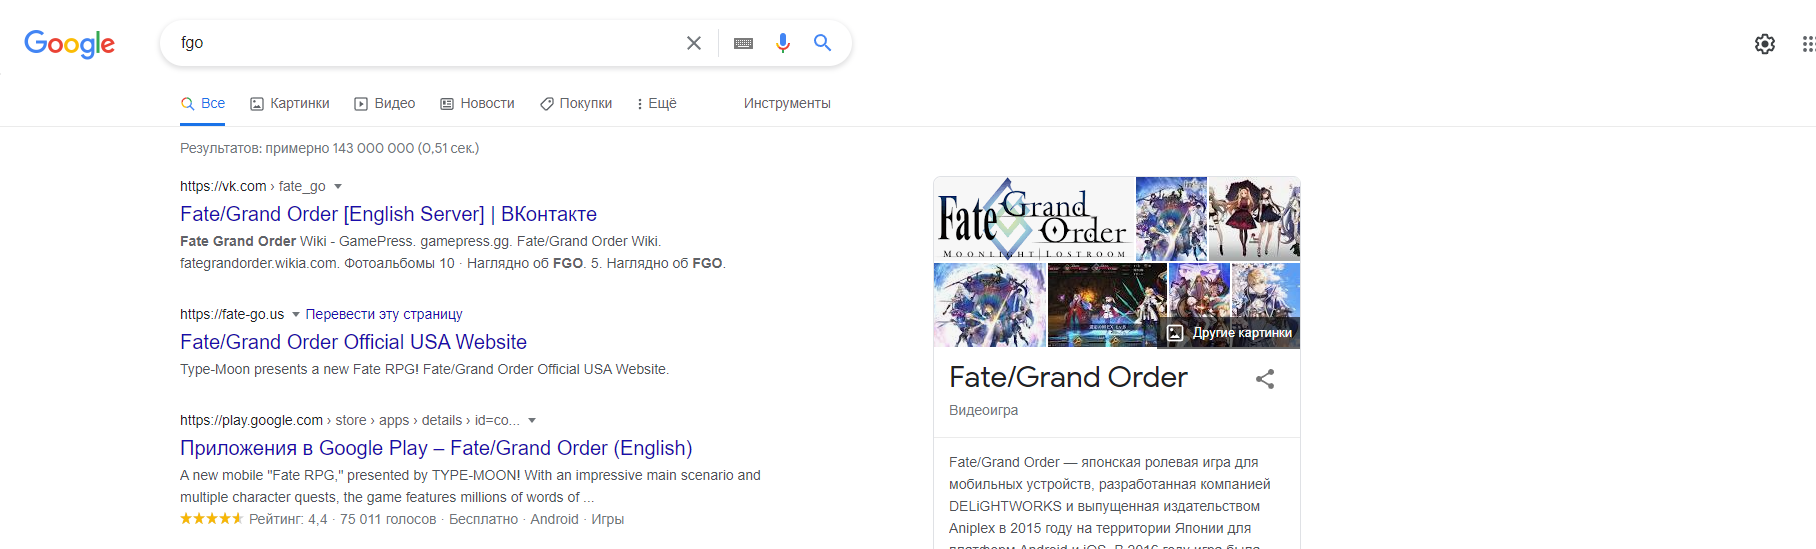Open the Google apps grid icon
The width and height of the screenshot is (1816, 549).
(1808, 44)
